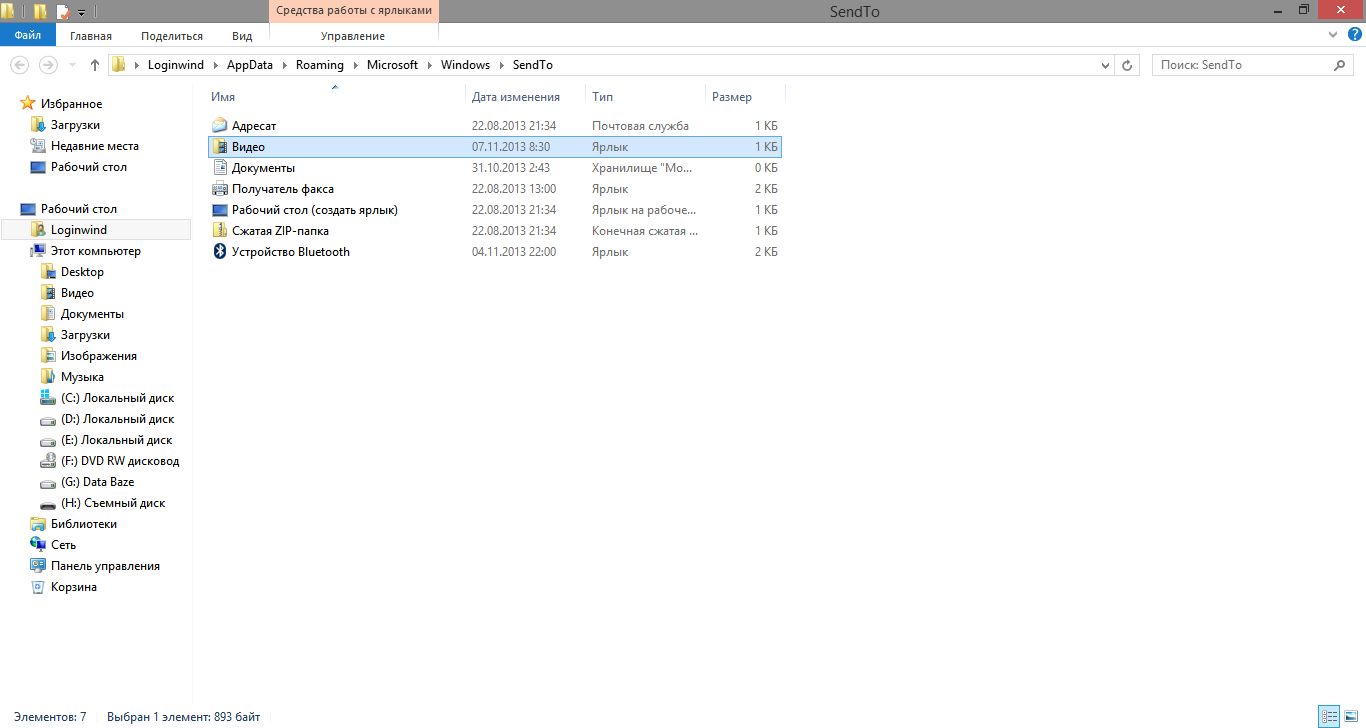The image size is (1366, 728).
Task: Select the fax recipient shortcut icon
Action: click(220, 189)
